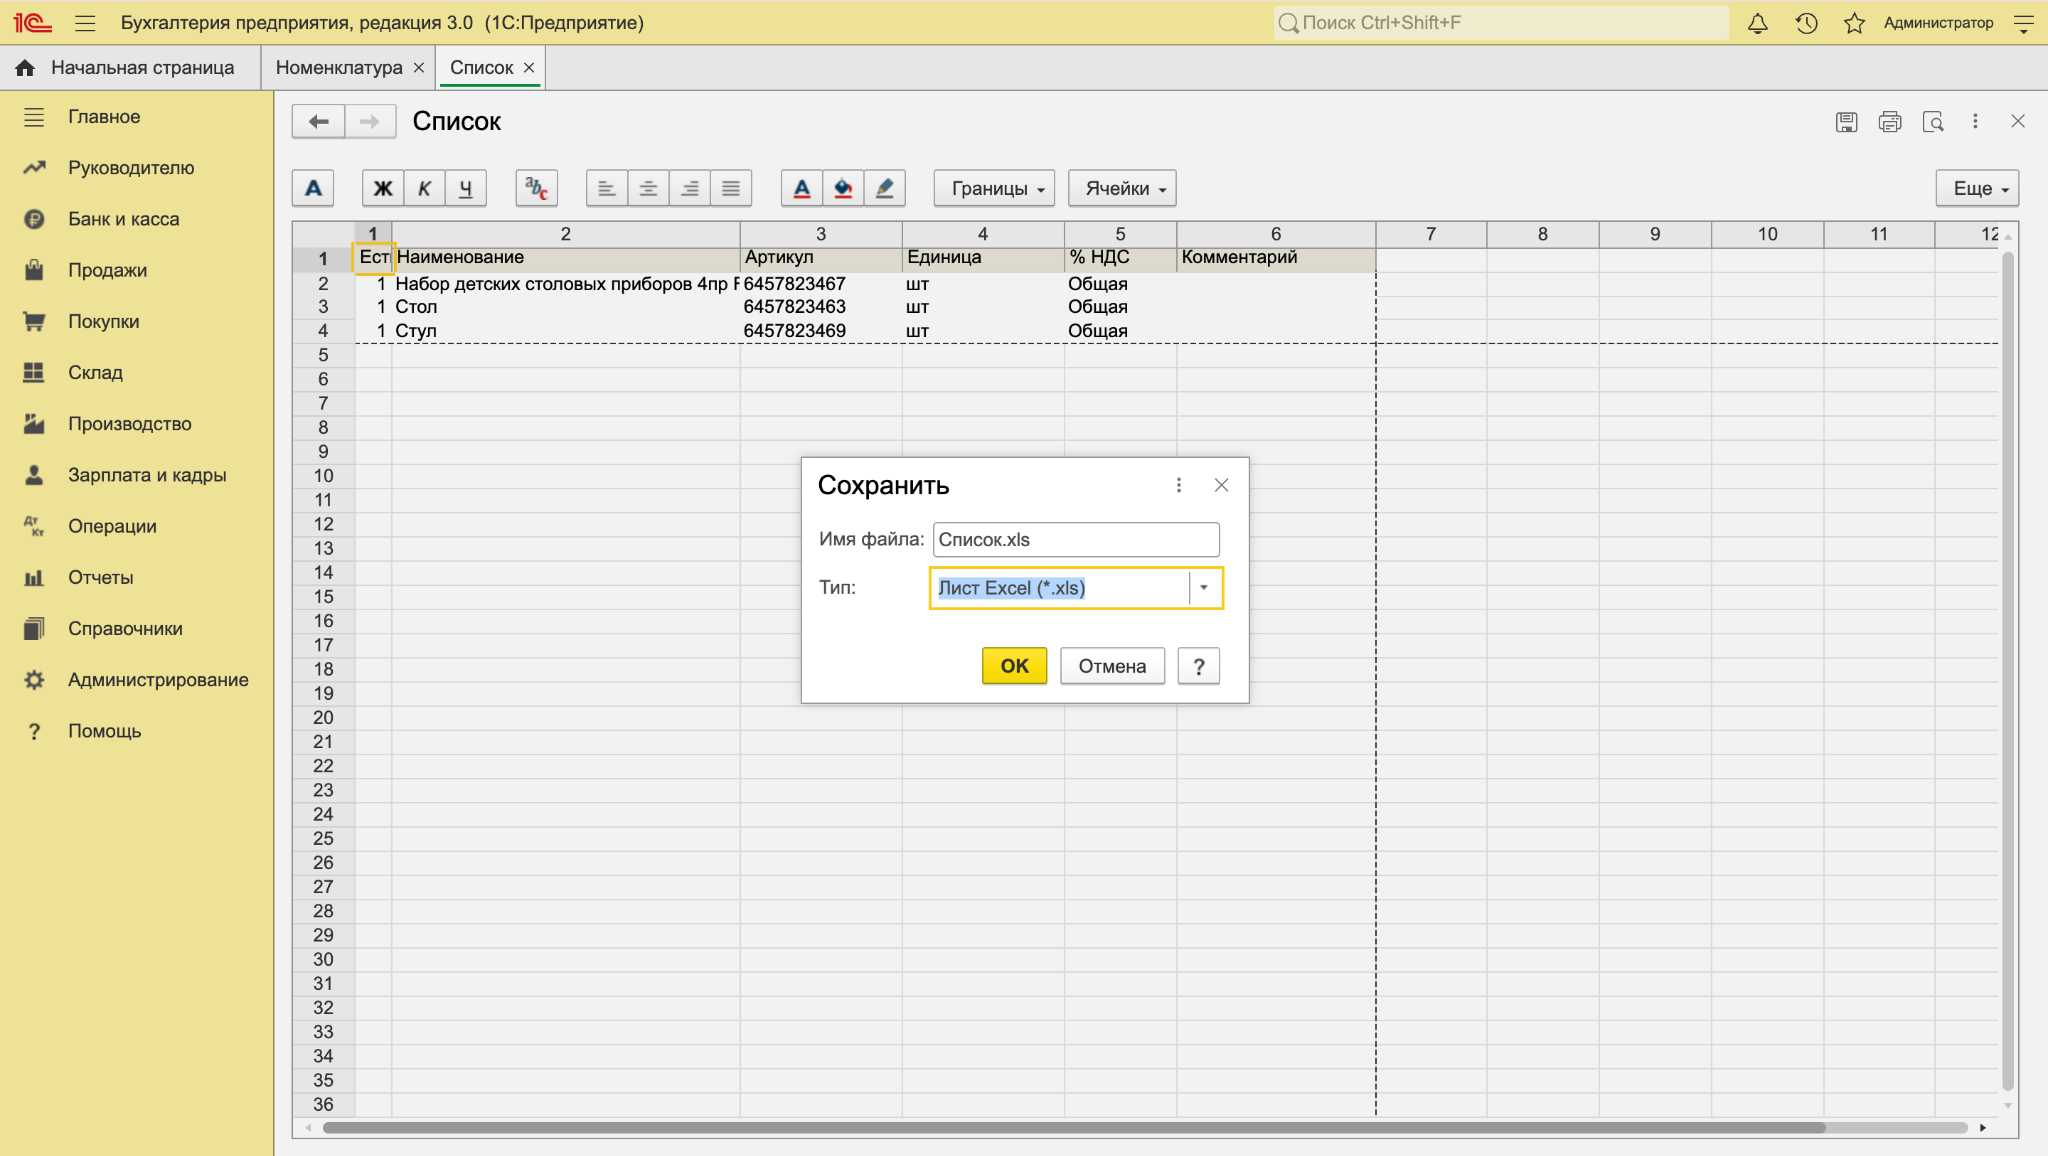Image resolution: width=2048 pixels, height=1156 pixels.
Task: Open Администрирование section
Action: [x=158, y=680]
